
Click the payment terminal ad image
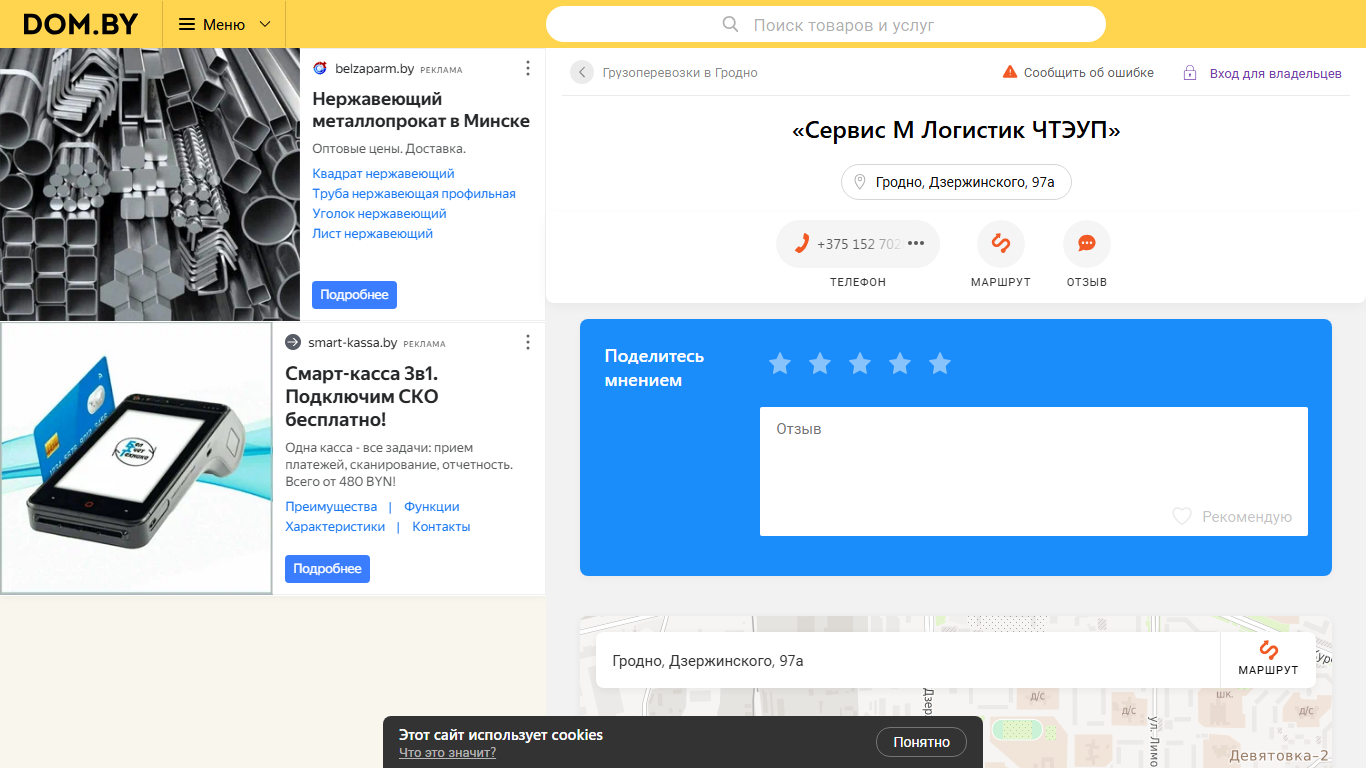pyautogui.click(x=136, y=458)
